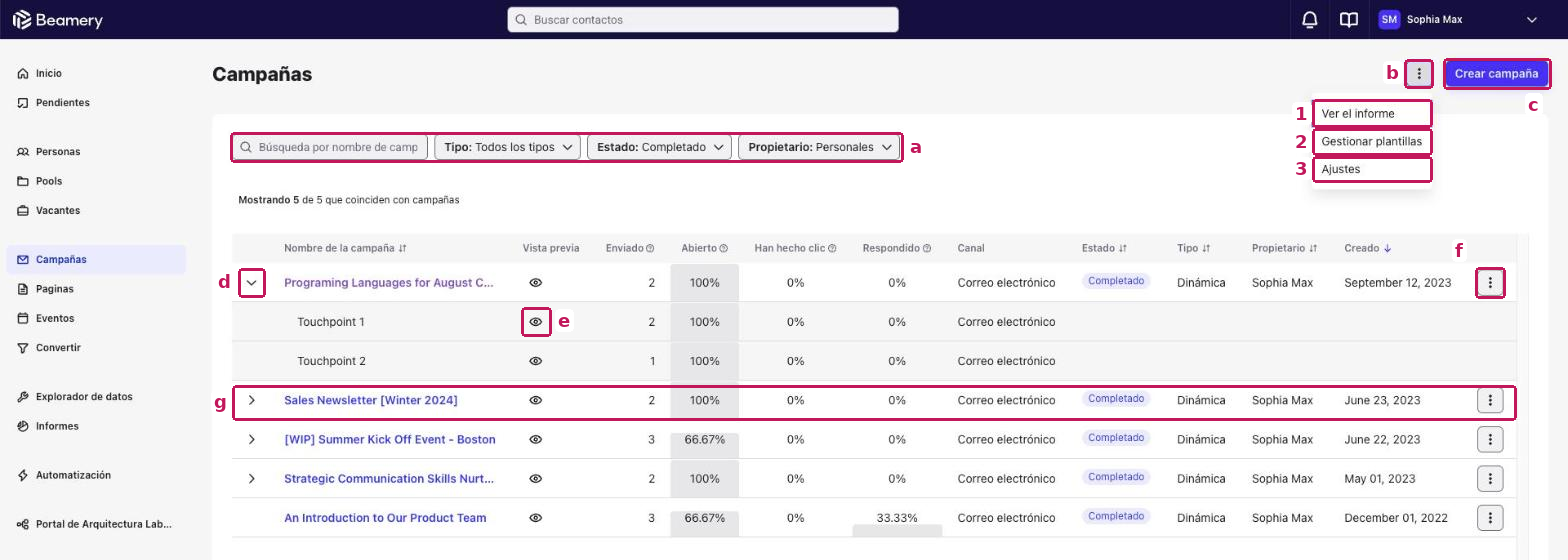Preview Strategic Communication Skills campaign
The image size is (1568, 560).
(536, 479)
